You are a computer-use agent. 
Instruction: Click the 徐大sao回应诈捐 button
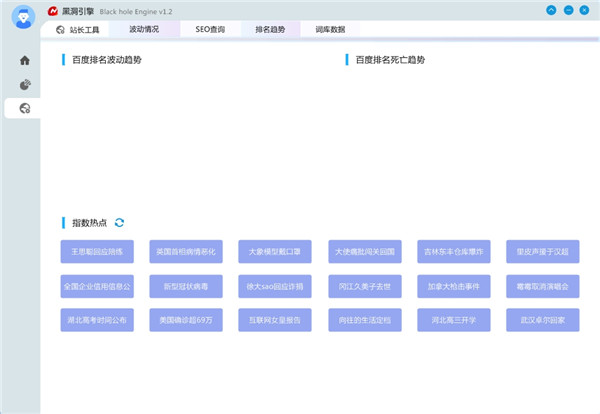click(x=275, y=286)
